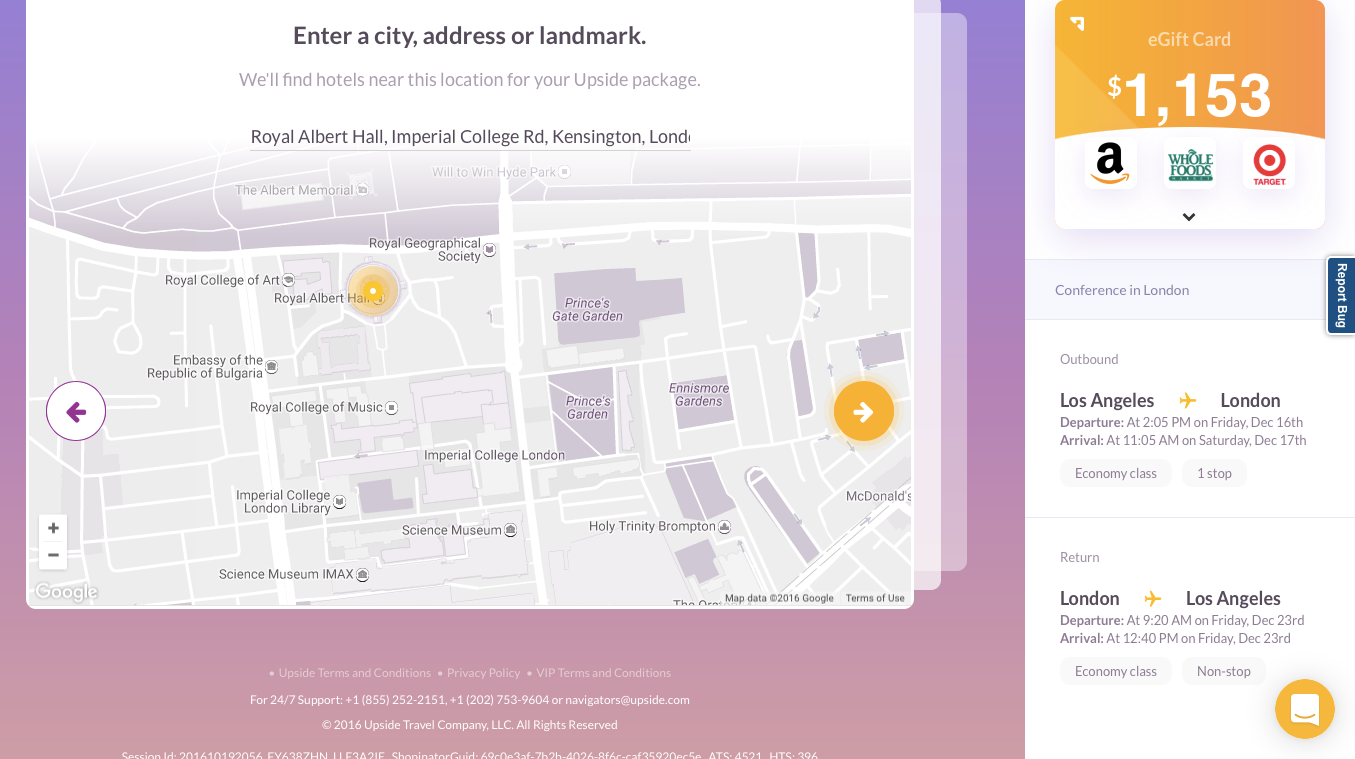Image resolution: width=1355 pixels, height=759 pixels.
Task: Click Imperial College London map label
Action: point(494,455)
